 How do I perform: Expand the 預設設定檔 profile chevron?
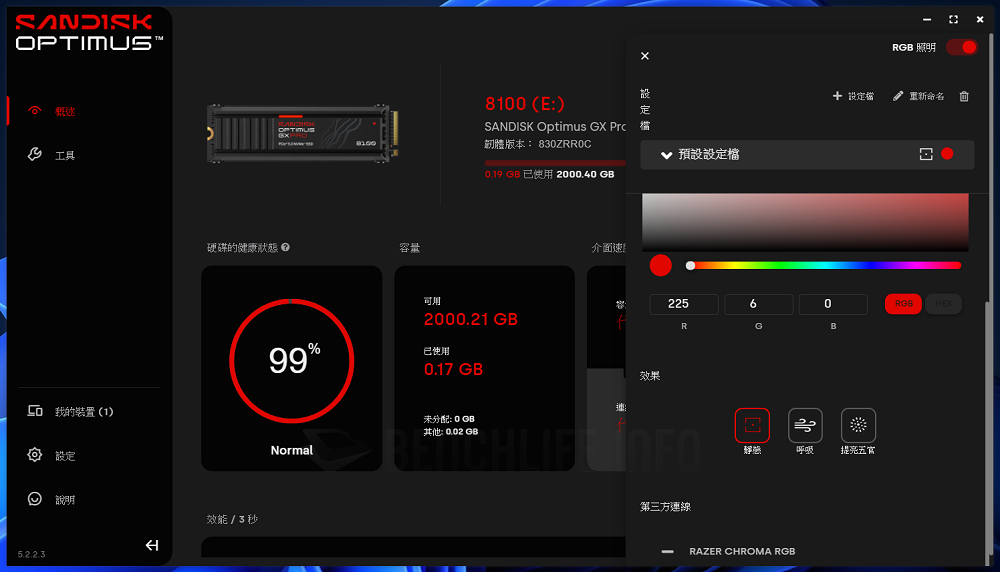coord(666,155)
